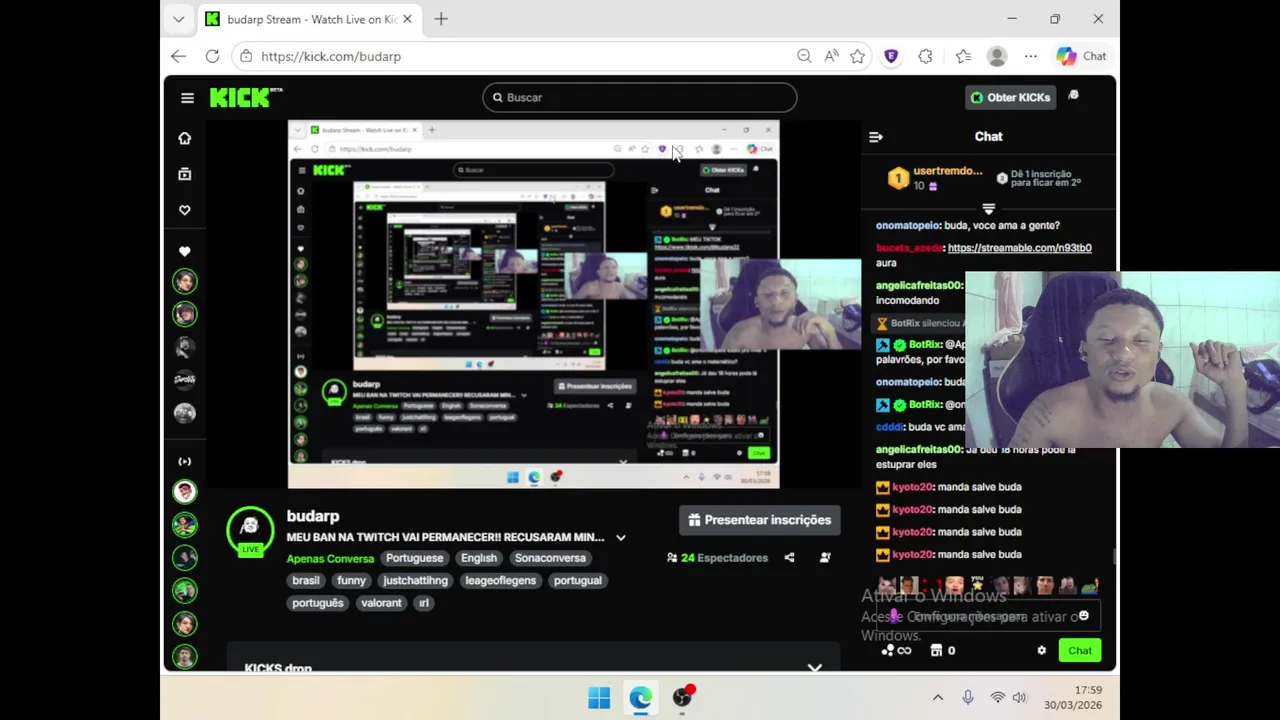Viewport: 1280px width, 720px height.
Task: Open the Apenas Conversa category link
Action: 330,559
